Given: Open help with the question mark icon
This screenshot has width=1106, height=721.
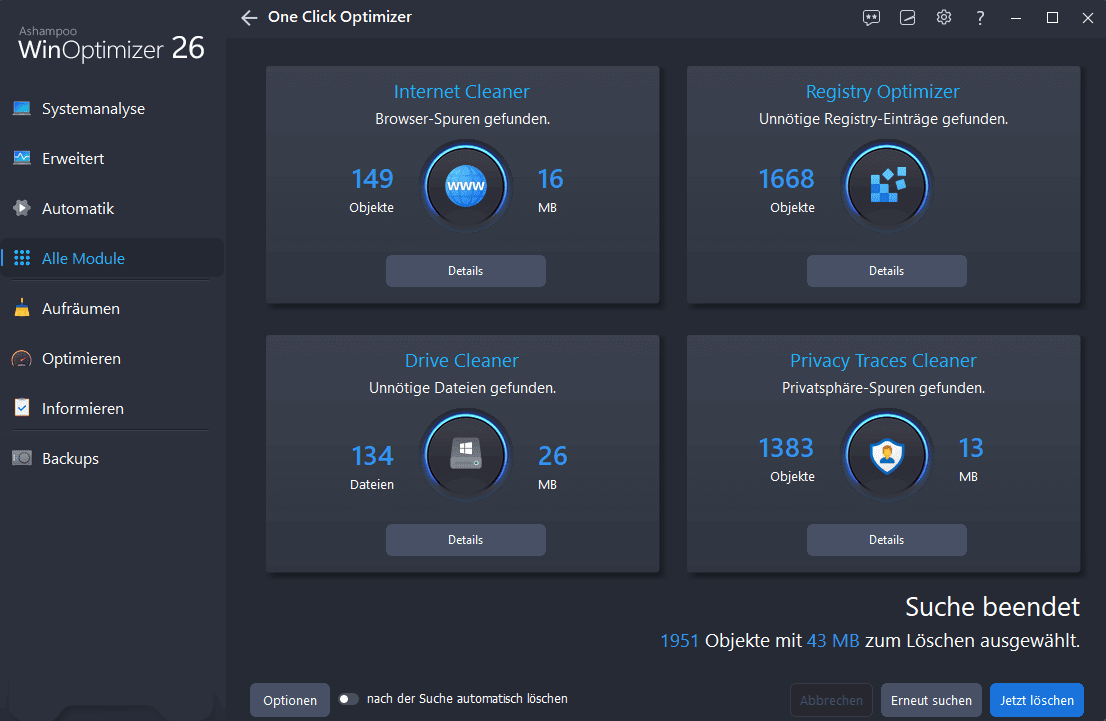Looking at the screenshot, I should (980, 18).
